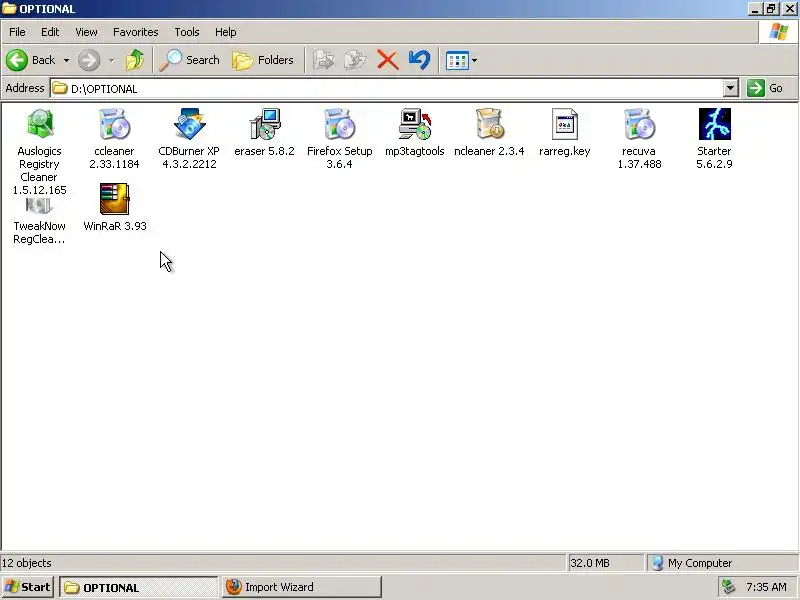Screen dimensions: 800x600
Task: Select the rarreg.key file icon
Action: pos(564,124)
